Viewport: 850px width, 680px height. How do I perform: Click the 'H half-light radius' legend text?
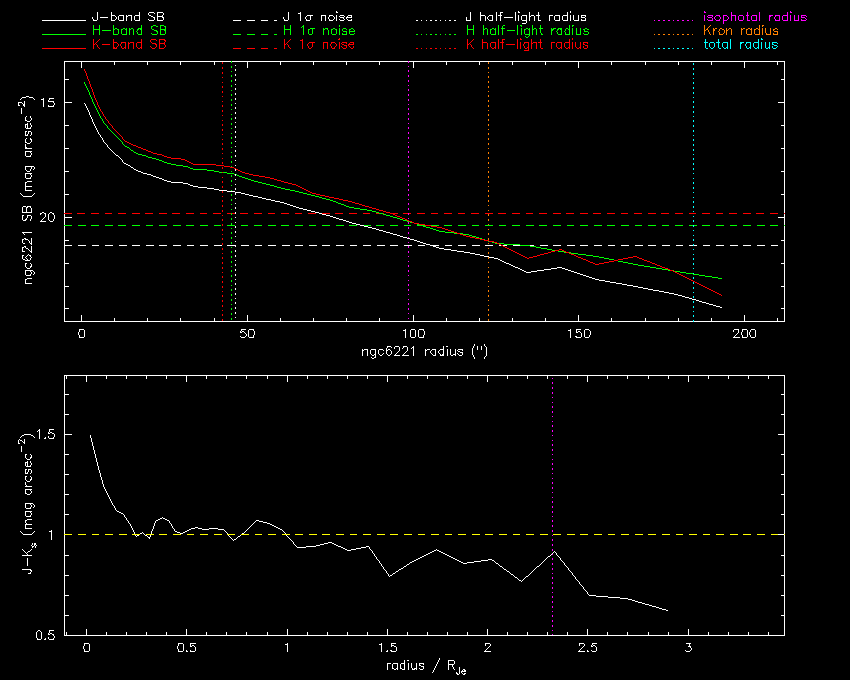click(527, 30)
